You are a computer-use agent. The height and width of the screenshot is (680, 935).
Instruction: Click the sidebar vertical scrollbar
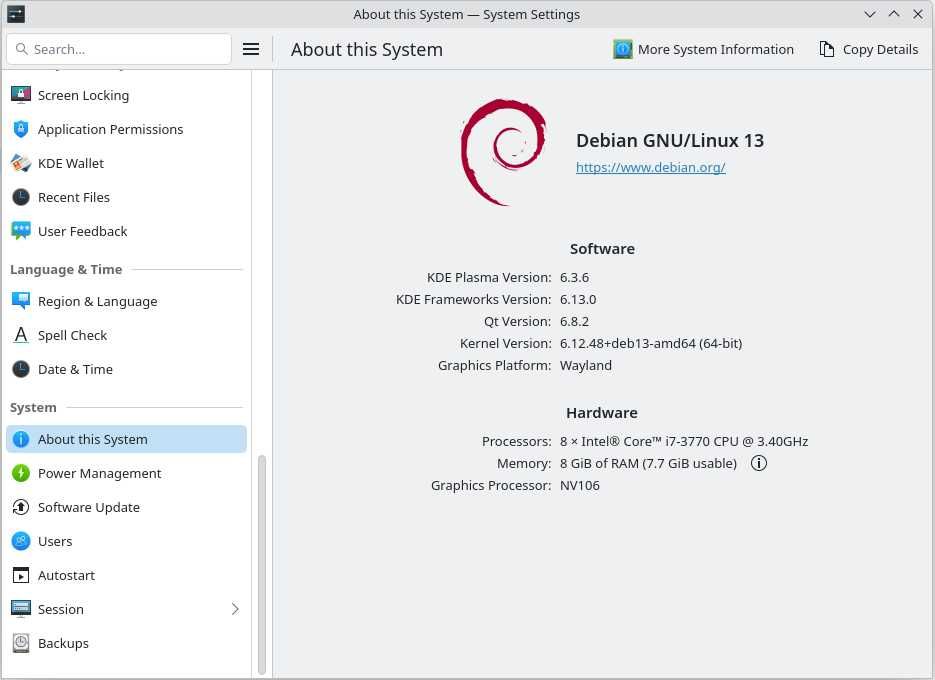point(262,565)
